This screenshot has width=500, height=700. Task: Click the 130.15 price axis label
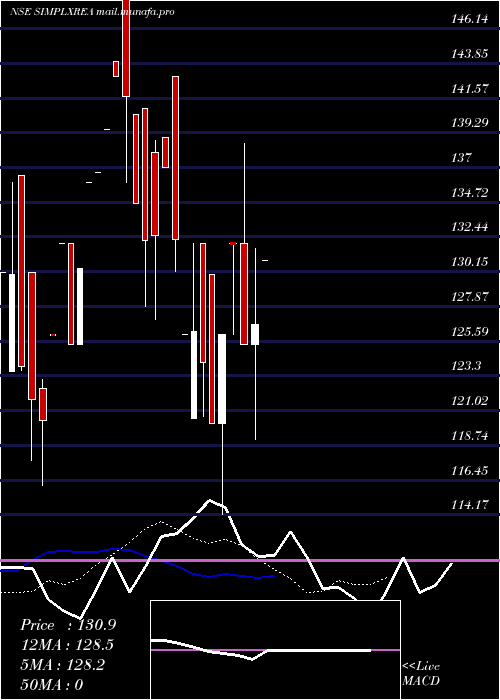[x=470, y=262]
